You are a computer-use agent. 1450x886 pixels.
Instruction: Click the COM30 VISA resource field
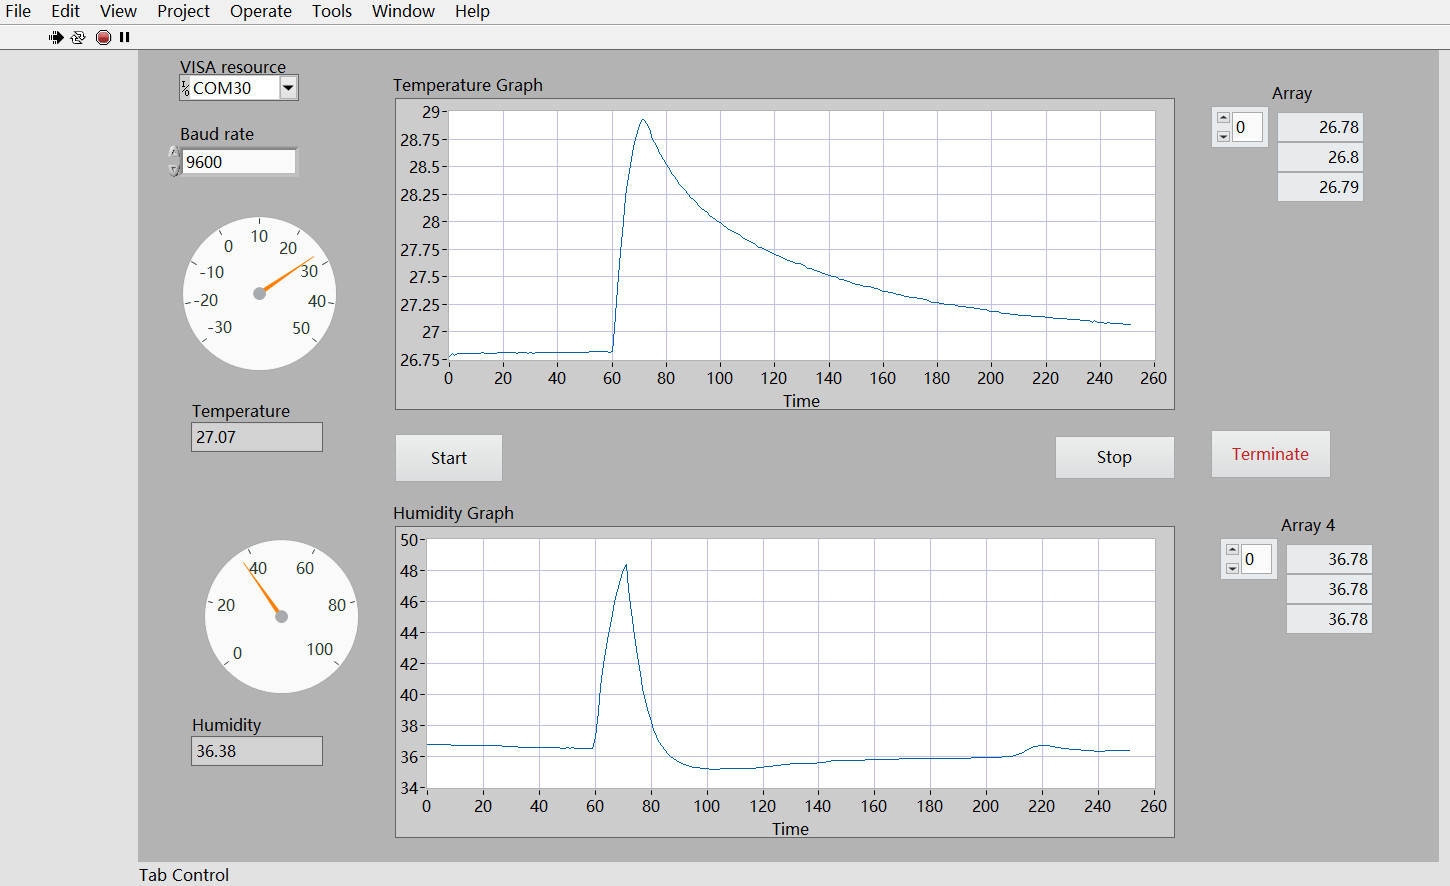[234, 88]
